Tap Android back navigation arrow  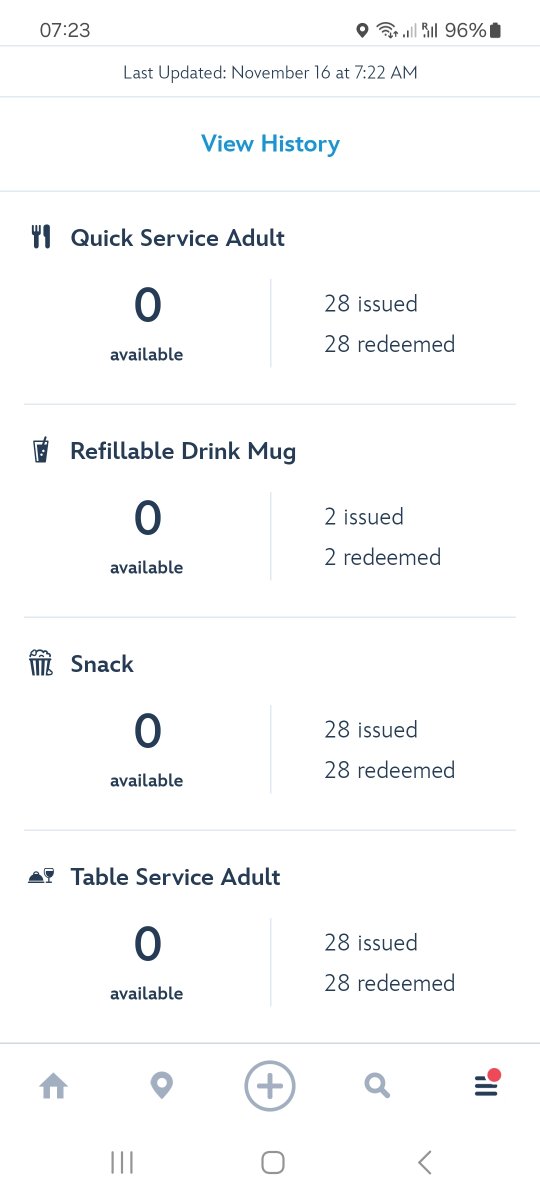(425, 1162)
